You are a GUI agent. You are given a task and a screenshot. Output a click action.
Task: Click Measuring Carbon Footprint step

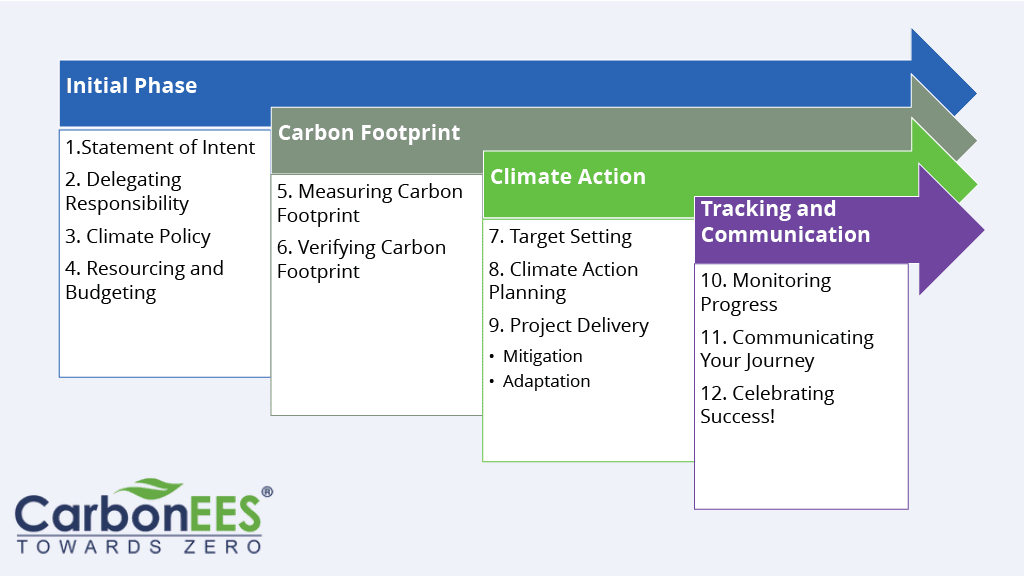pyautogui.click(x=369, y=203)
